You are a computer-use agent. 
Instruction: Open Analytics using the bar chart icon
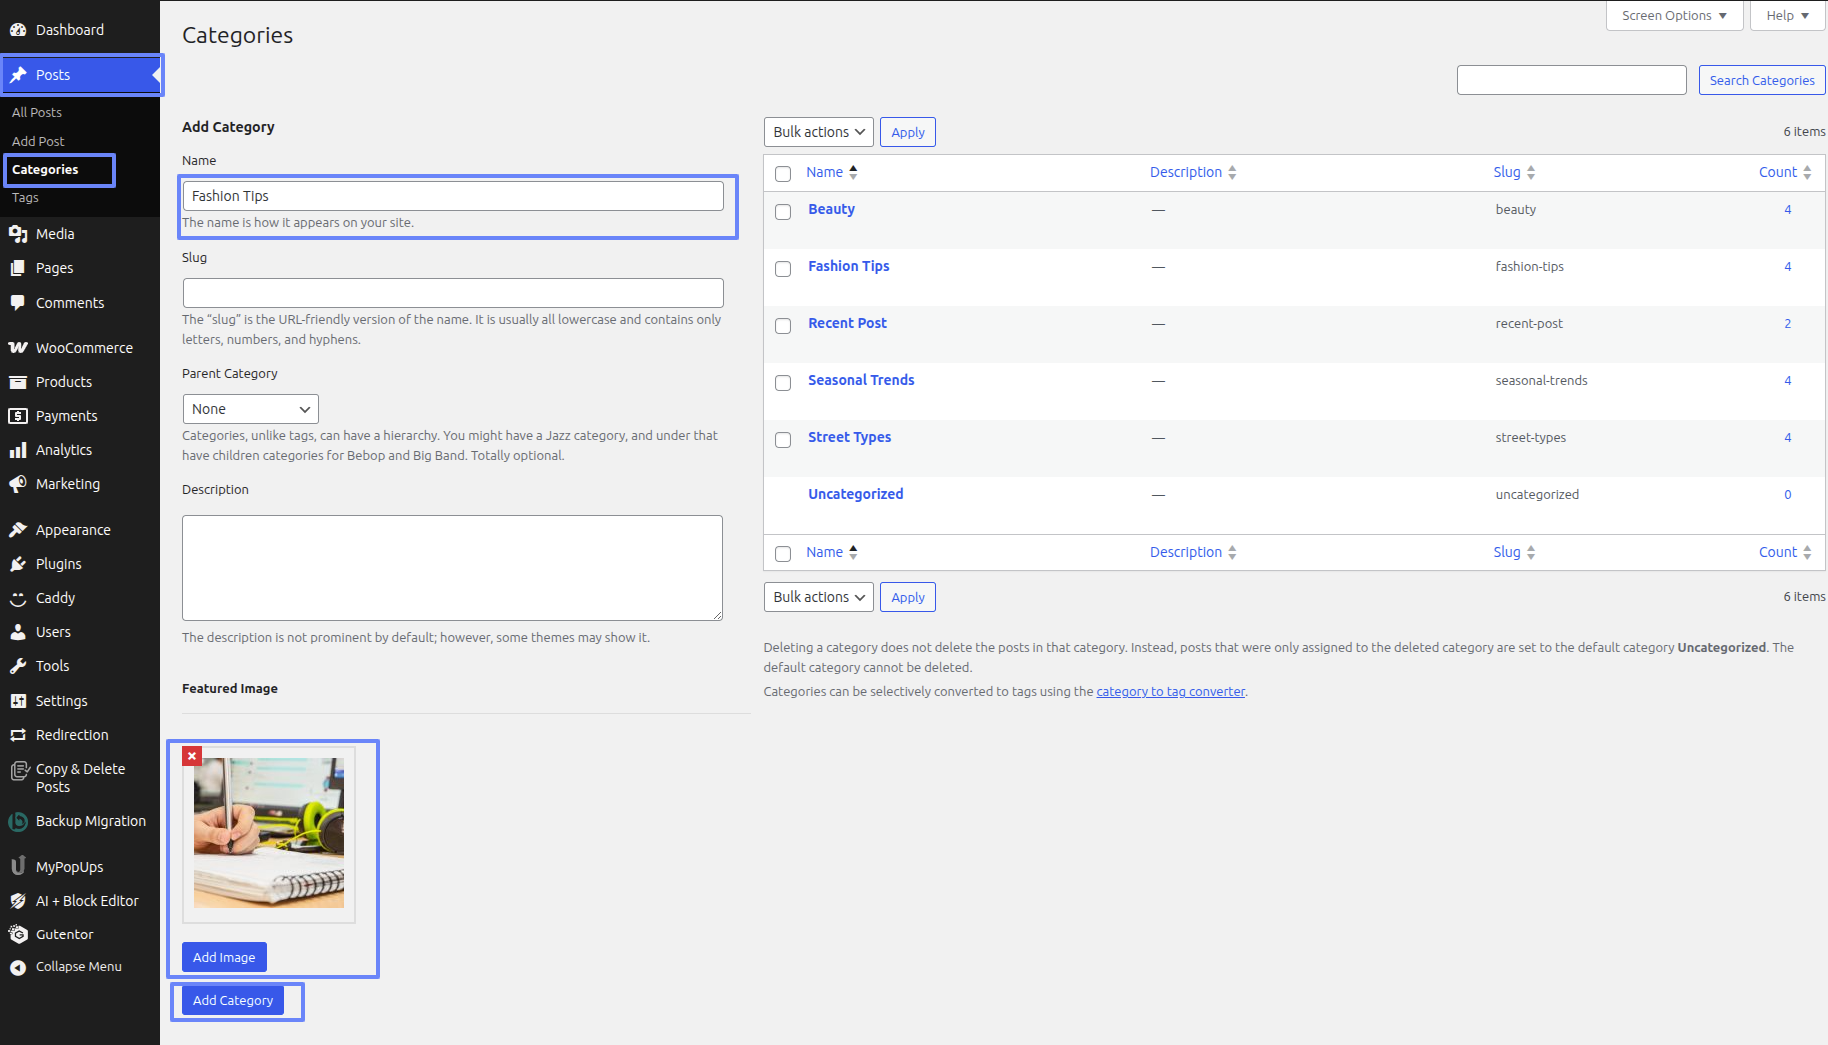[18, 450]
